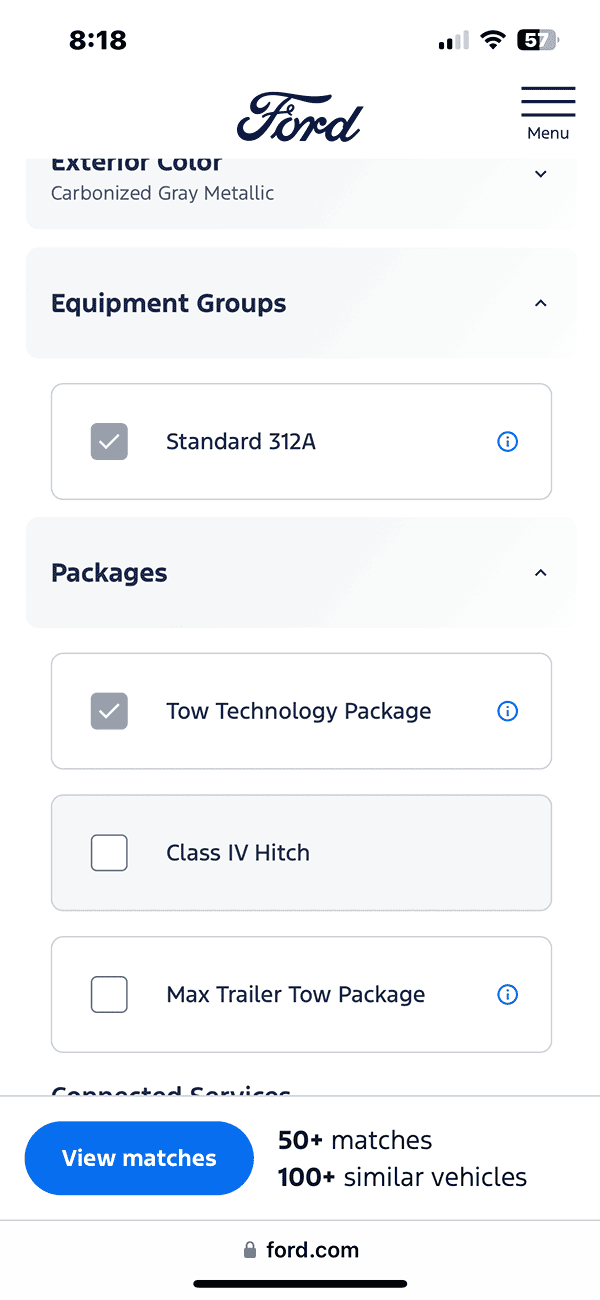The height and width of the screenshot is (1300, 600).
Task: Tap the ford.com address bar
Action: (312, 1250)
